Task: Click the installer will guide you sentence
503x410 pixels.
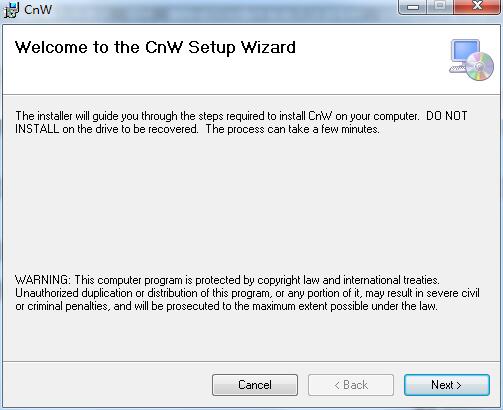Action: (x=217, y=116)
